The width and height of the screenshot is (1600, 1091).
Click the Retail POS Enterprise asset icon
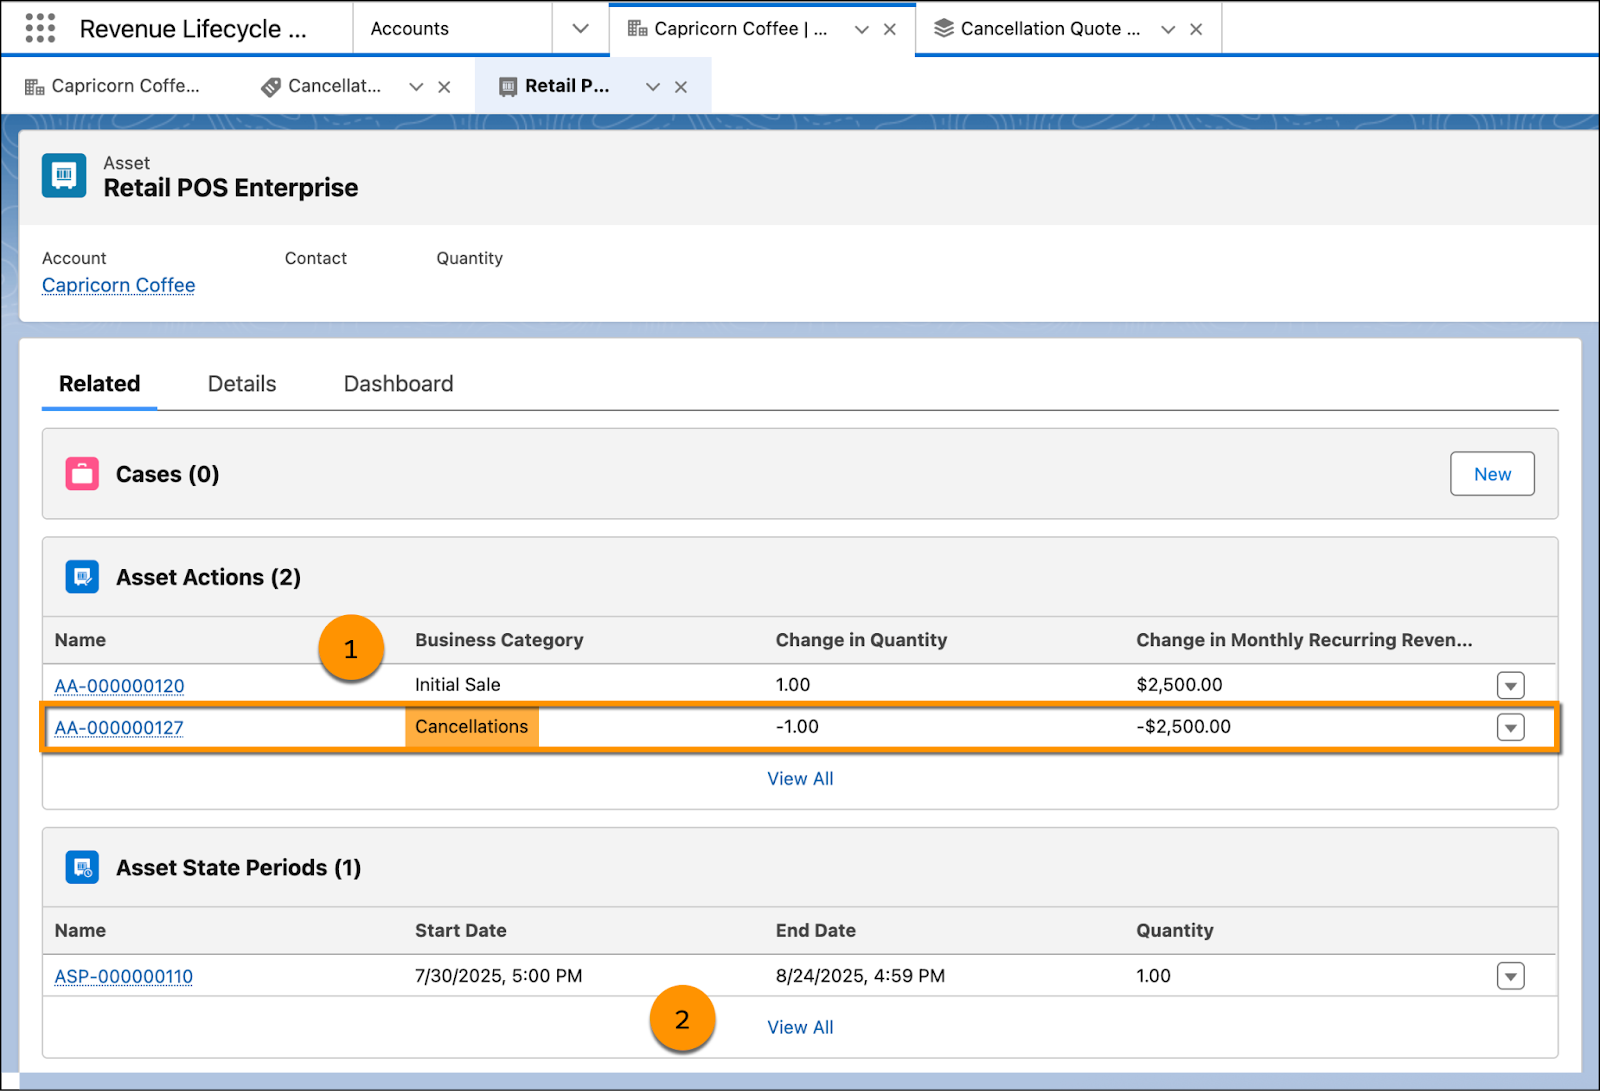click(64, 175)
